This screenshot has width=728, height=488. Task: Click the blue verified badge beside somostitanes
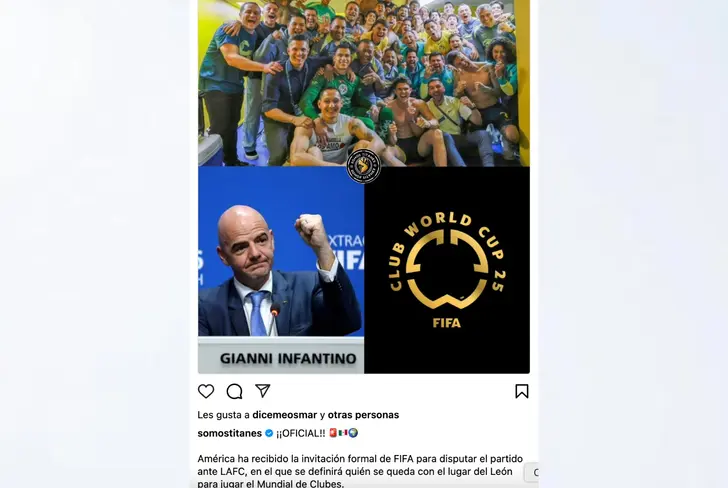269,433
